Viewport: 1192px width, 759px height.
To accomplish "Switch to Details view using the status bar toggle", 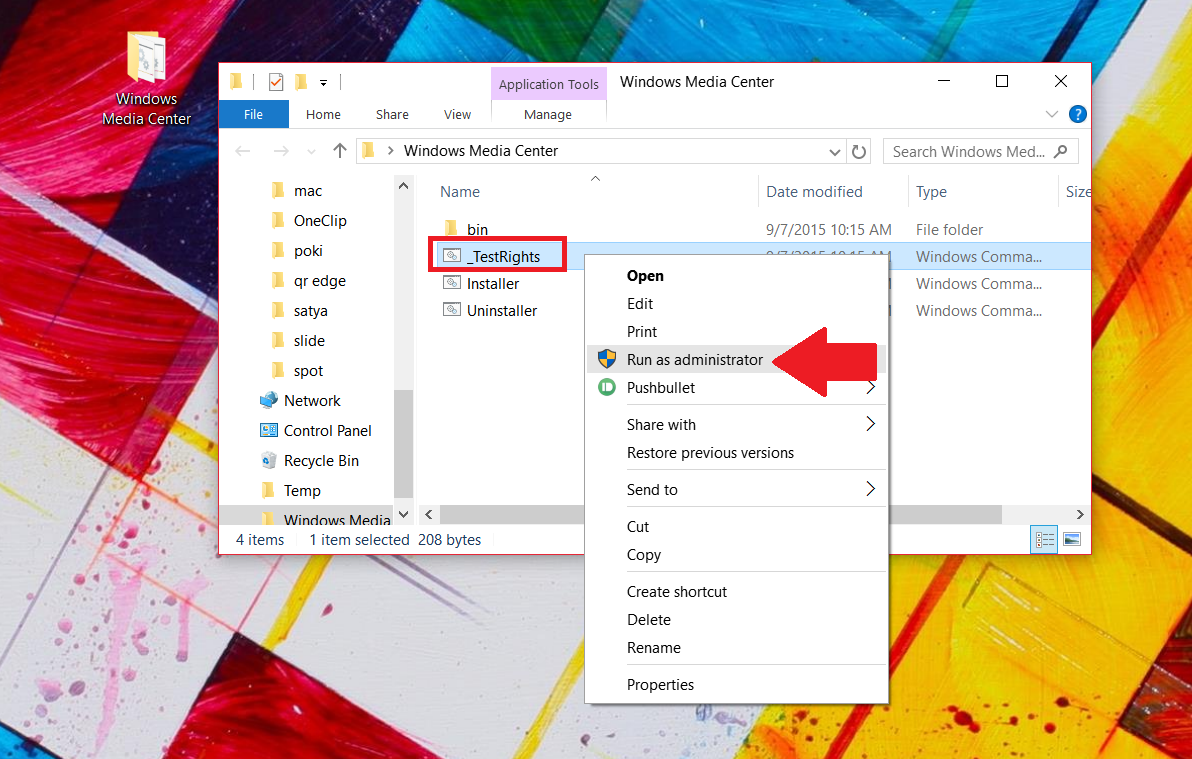I will (1044, 539).
